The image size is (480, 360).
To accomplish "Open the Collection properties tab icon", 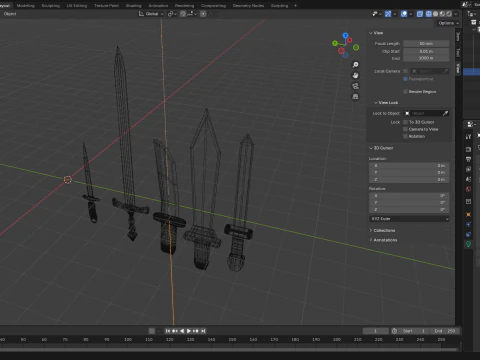I will point(468,201).
